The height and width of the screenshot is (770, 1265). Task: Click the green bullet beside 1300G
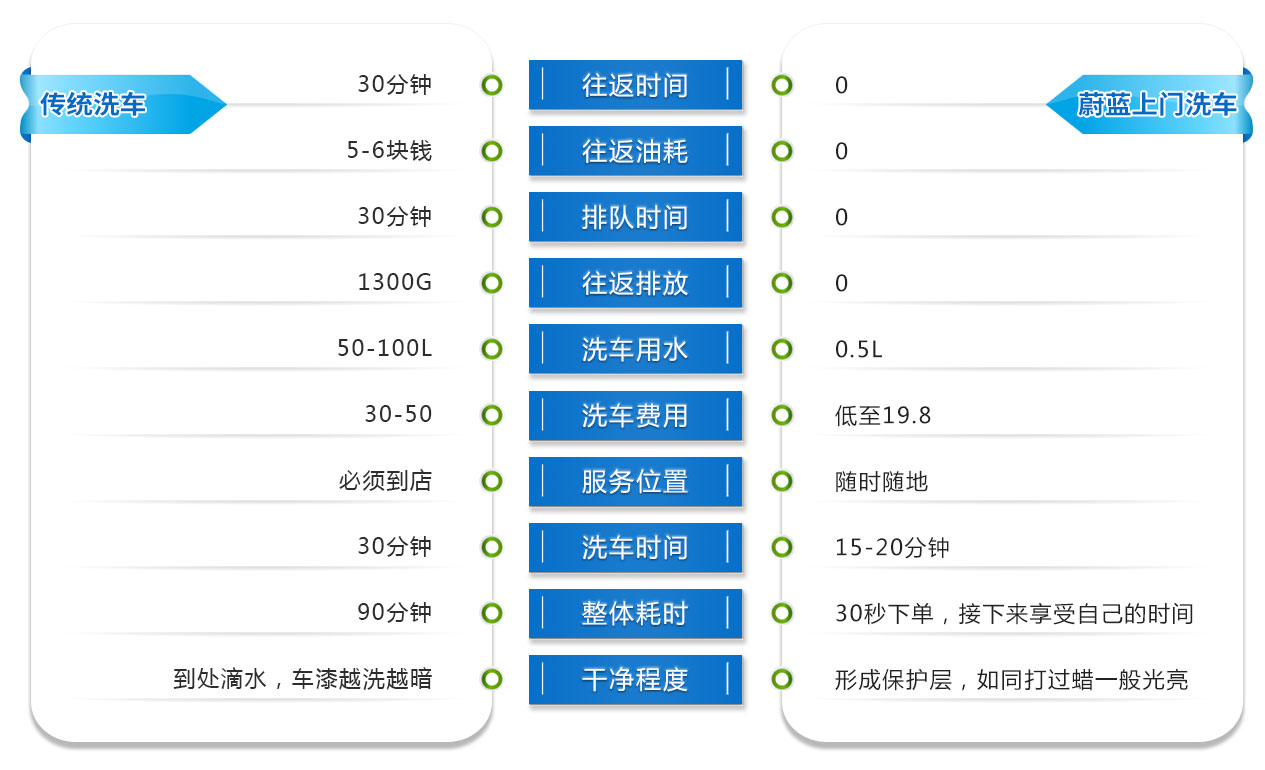[x=491, y=283]
